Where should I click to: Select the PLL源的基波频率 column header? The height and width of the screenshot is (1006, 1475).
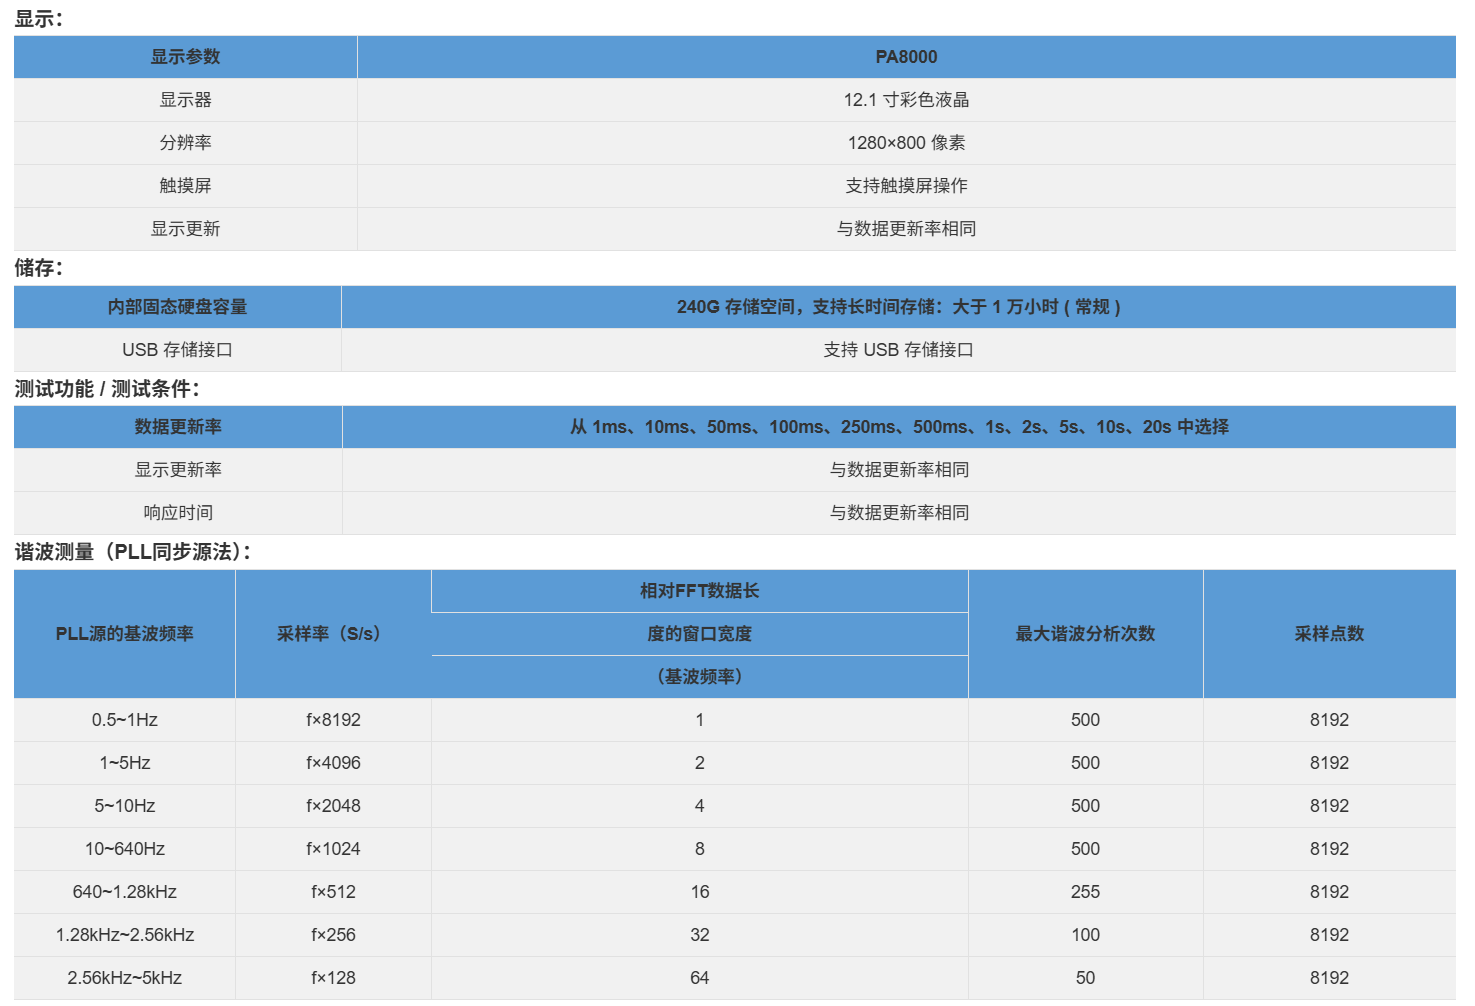[x=124, y=634]
